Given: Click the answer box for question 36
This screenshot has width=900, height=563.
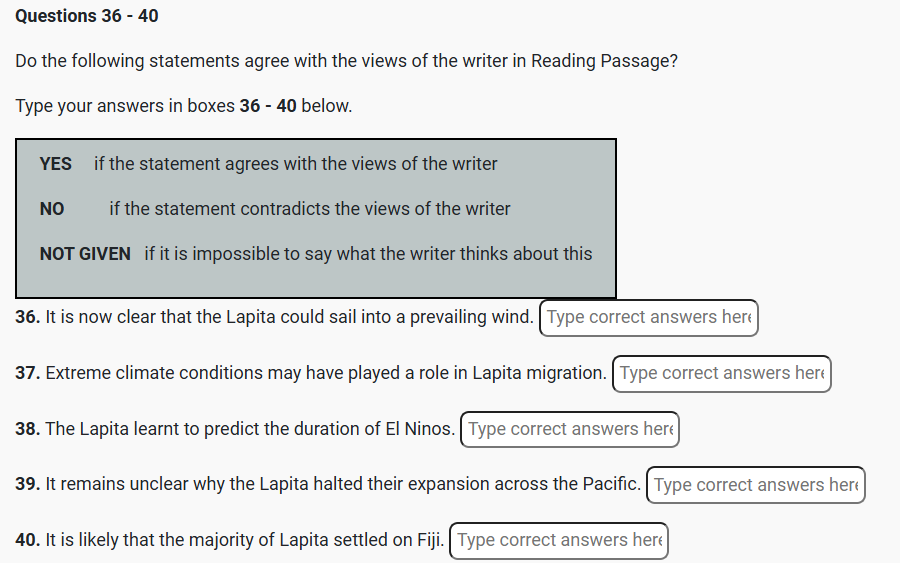Looking at the screenshot, I should coord(648,317).
